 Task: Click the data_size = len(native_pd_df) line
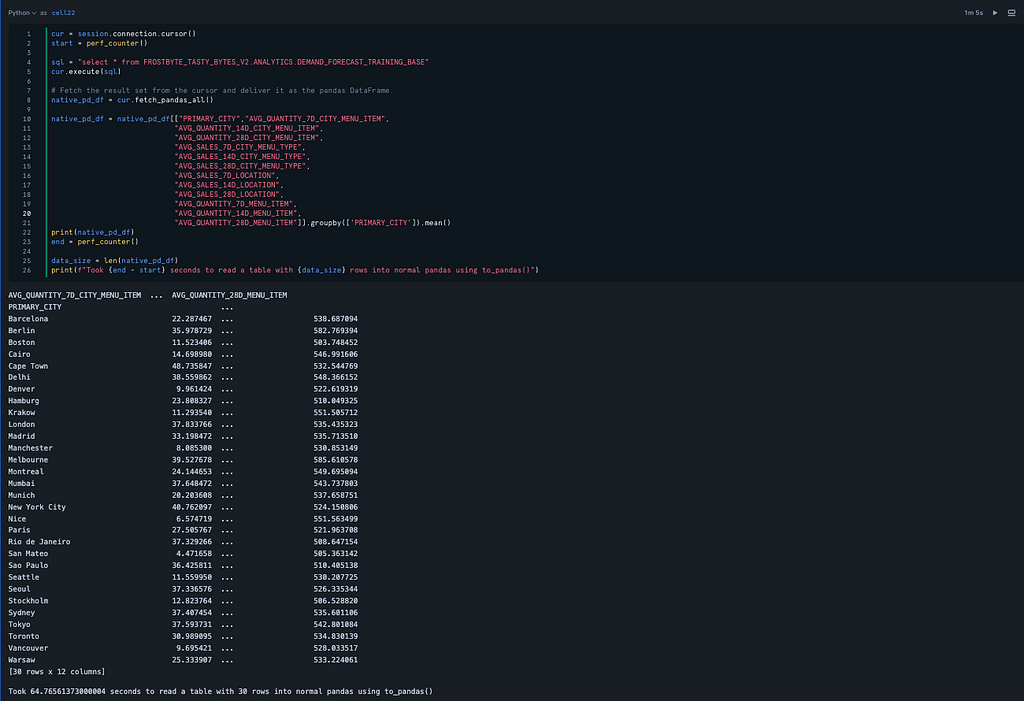(114, 260)
